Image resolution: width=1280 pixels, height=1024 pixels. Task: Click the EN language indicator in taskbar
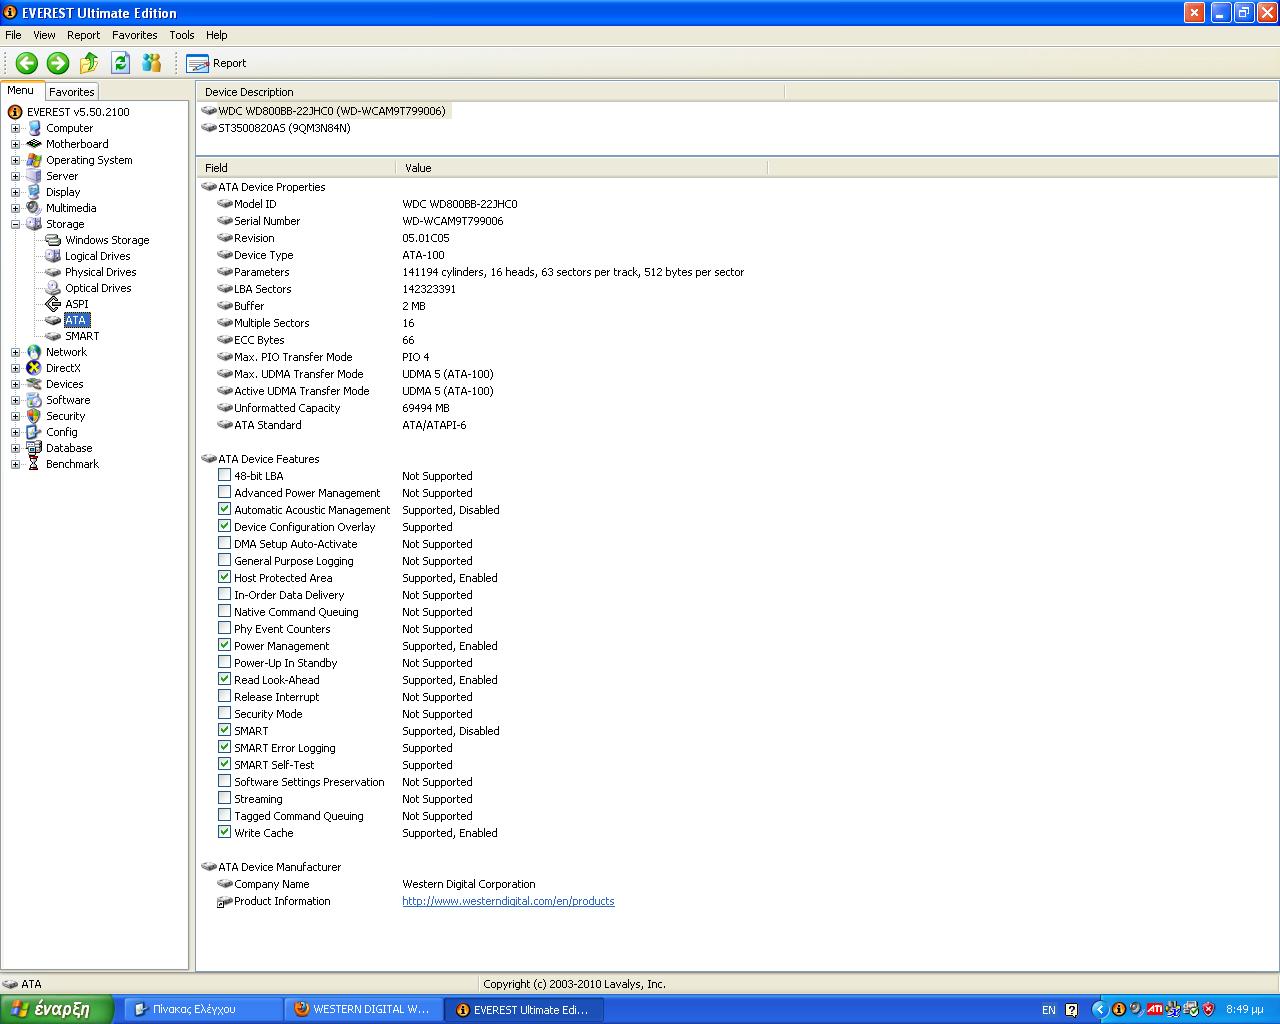[1049, 1010]
